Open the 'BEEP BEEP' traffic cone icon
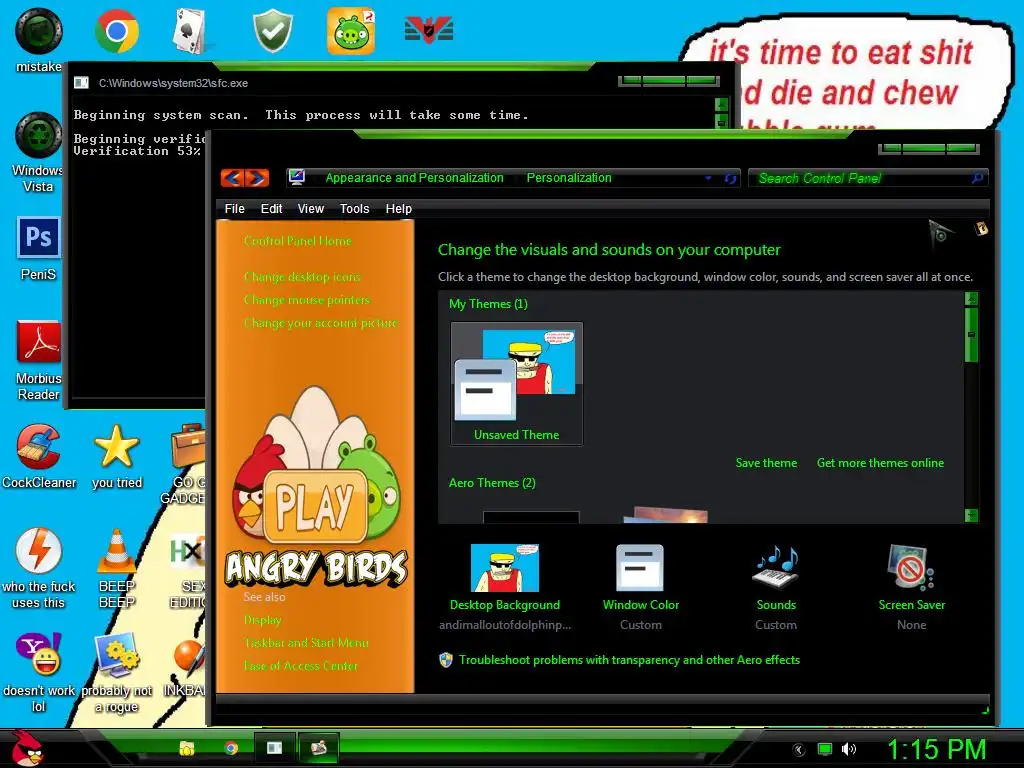The image size is (1024, 768). (x=117, y=569)
